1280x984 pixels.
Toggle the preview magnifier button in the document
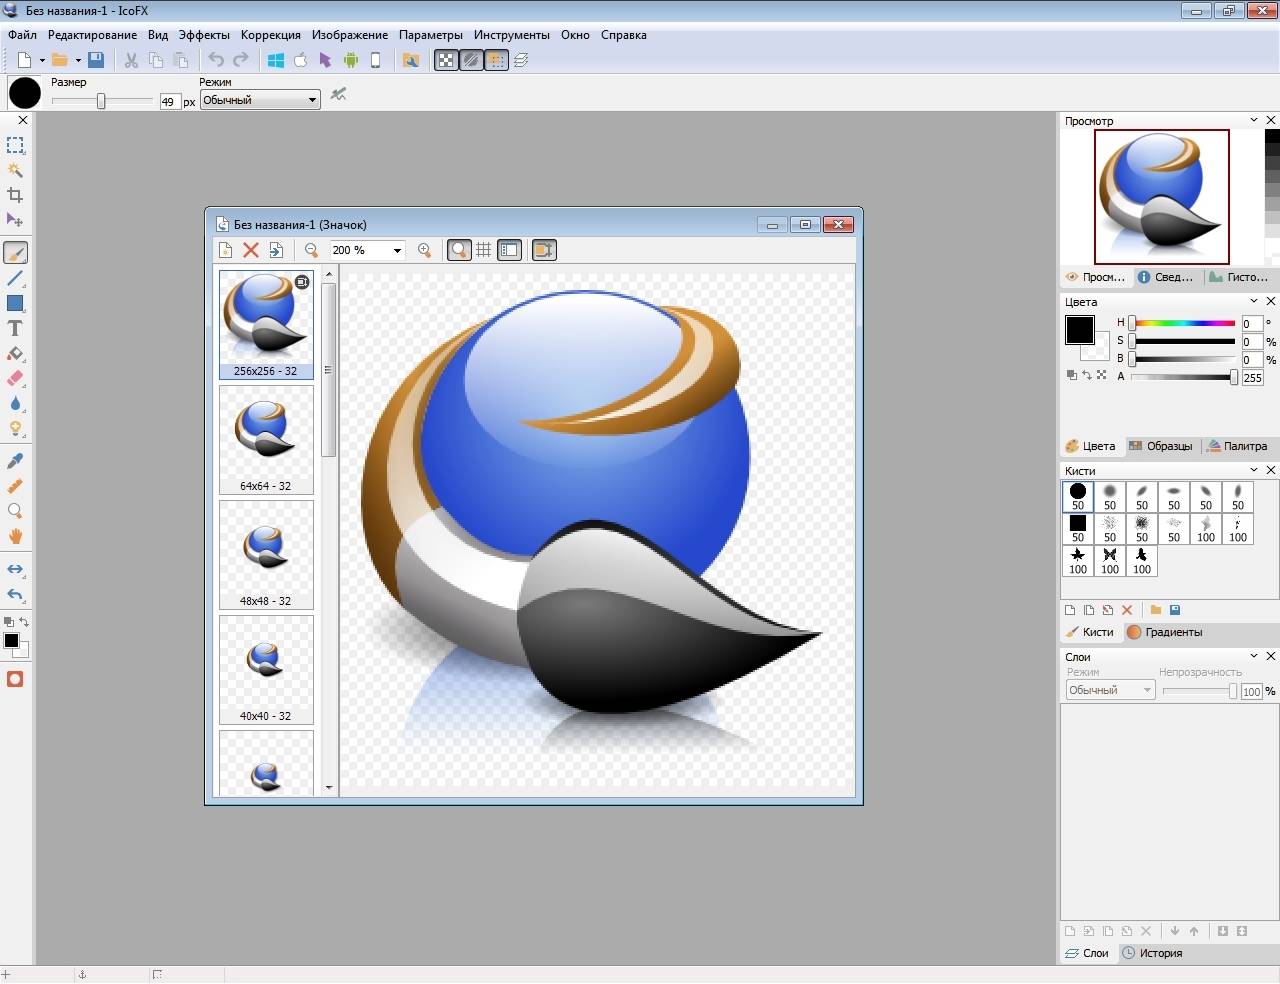[x=459, y=250]
